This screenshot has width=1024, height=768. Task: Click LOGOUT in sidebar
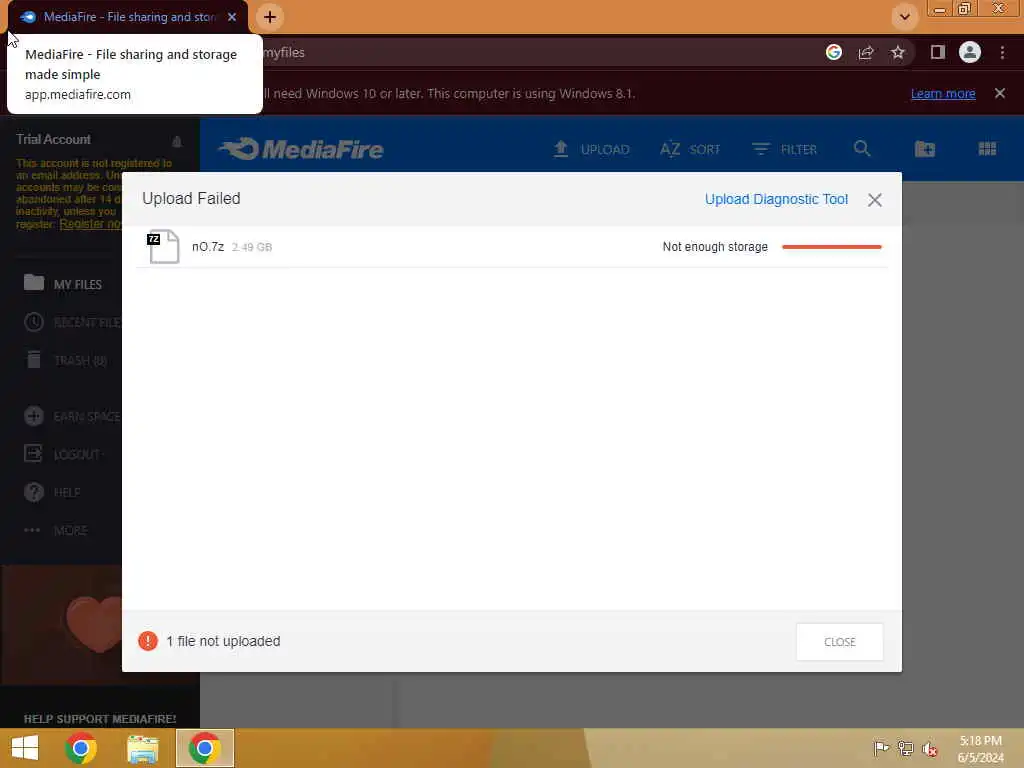click(63, 454)
